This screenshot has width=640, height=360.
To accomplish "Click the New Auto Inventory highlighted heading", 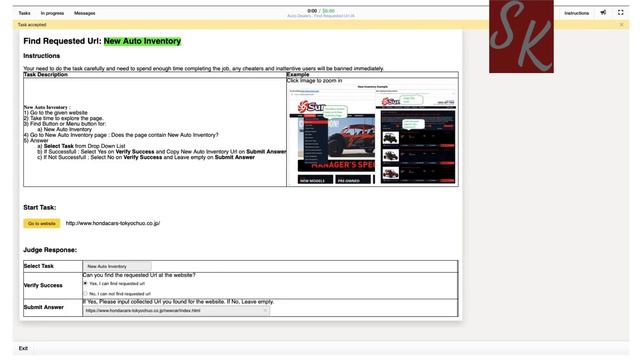I will 142,41.
